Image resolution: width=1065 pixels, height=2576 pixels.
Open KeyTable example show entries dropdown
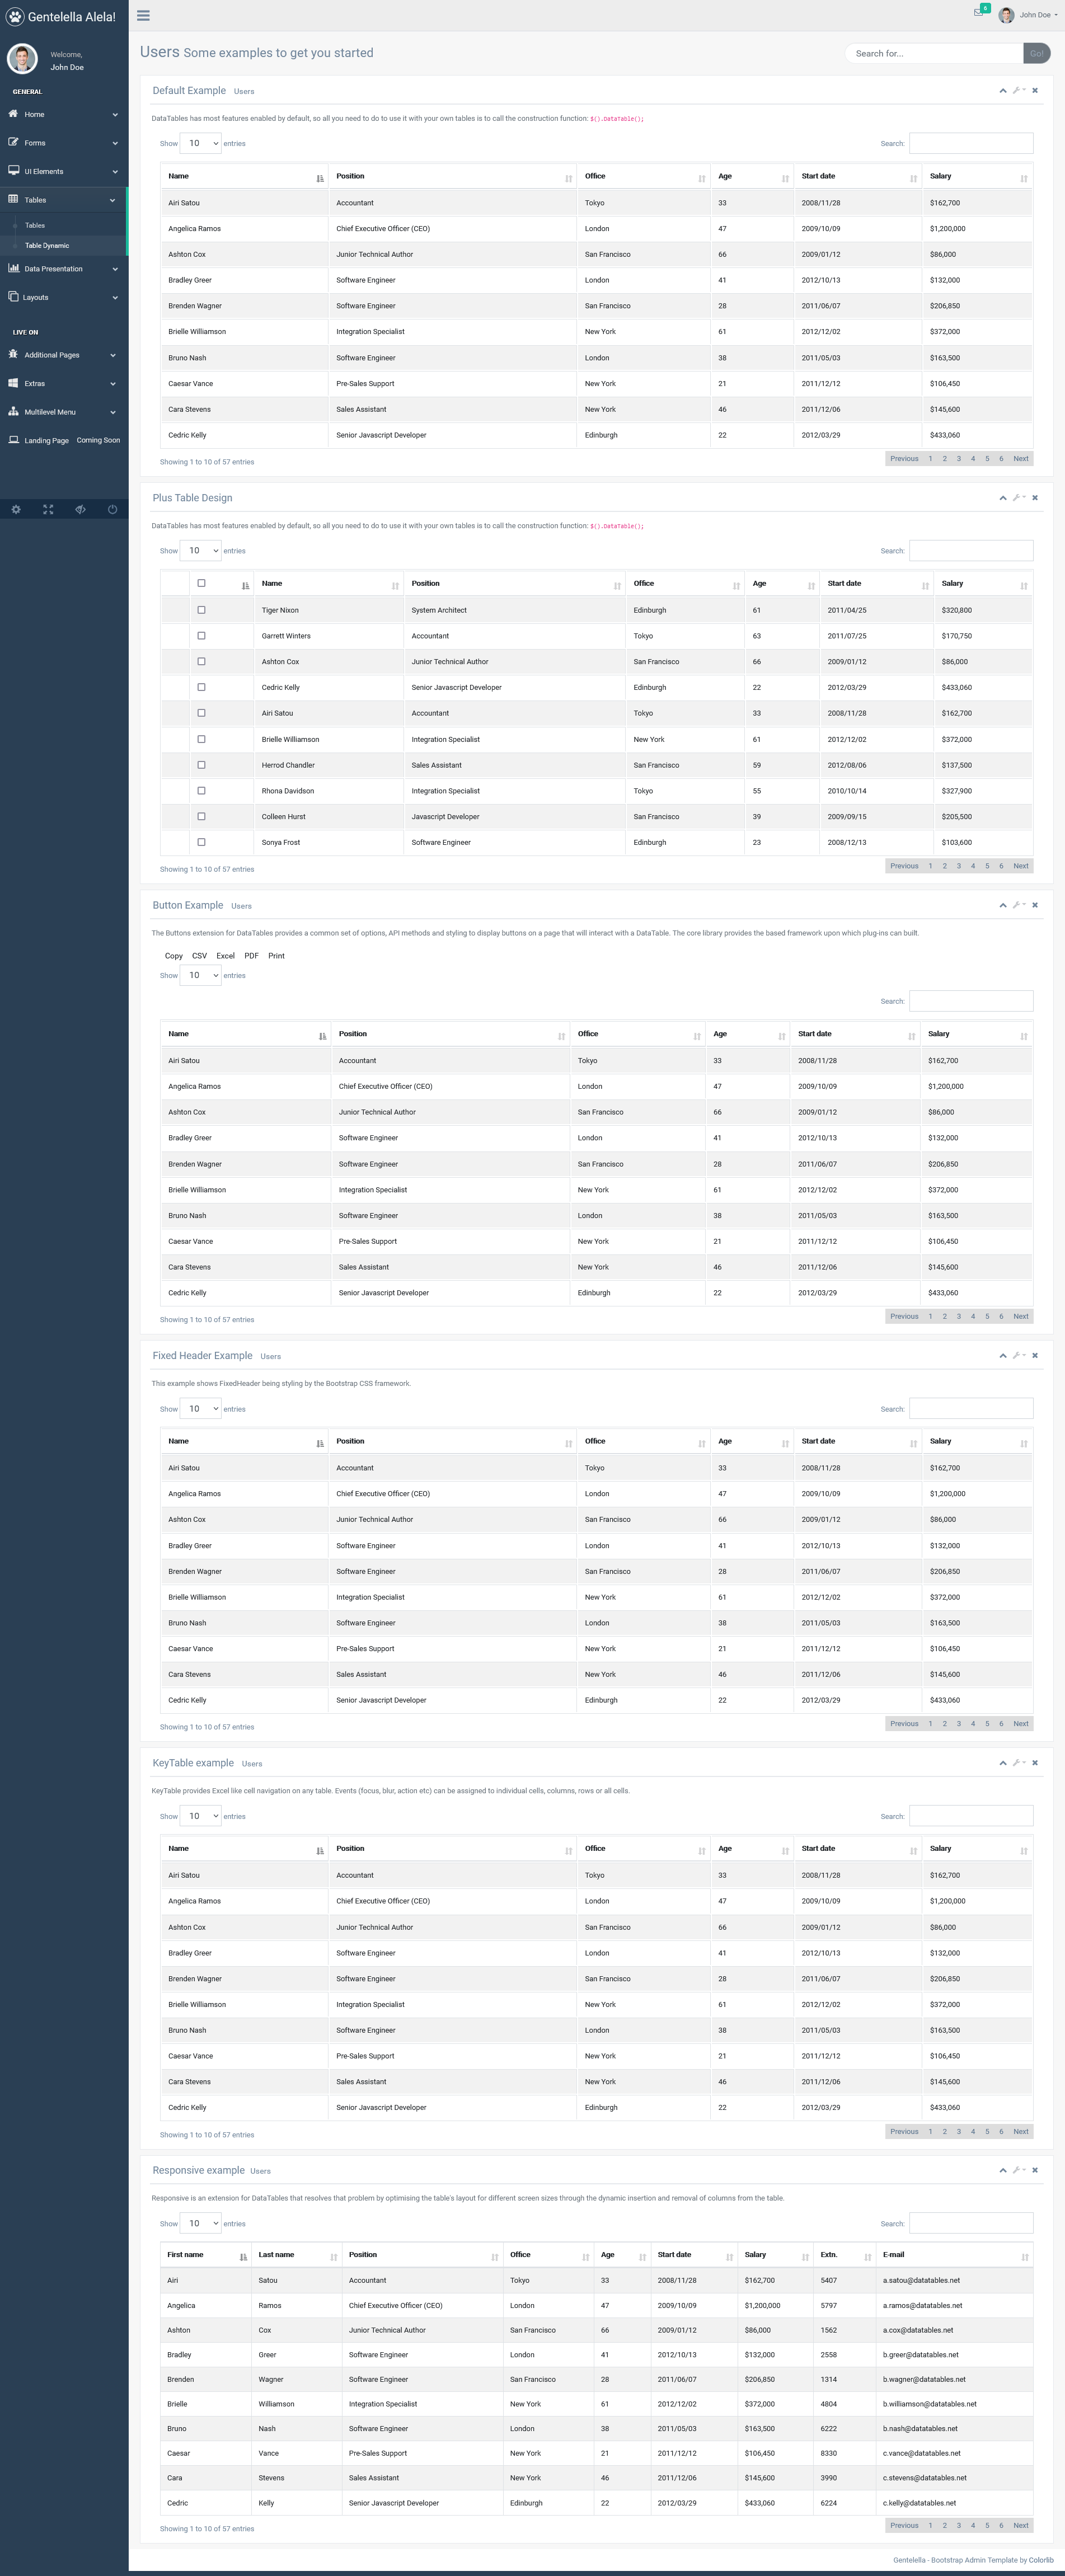click(200, 1816)
